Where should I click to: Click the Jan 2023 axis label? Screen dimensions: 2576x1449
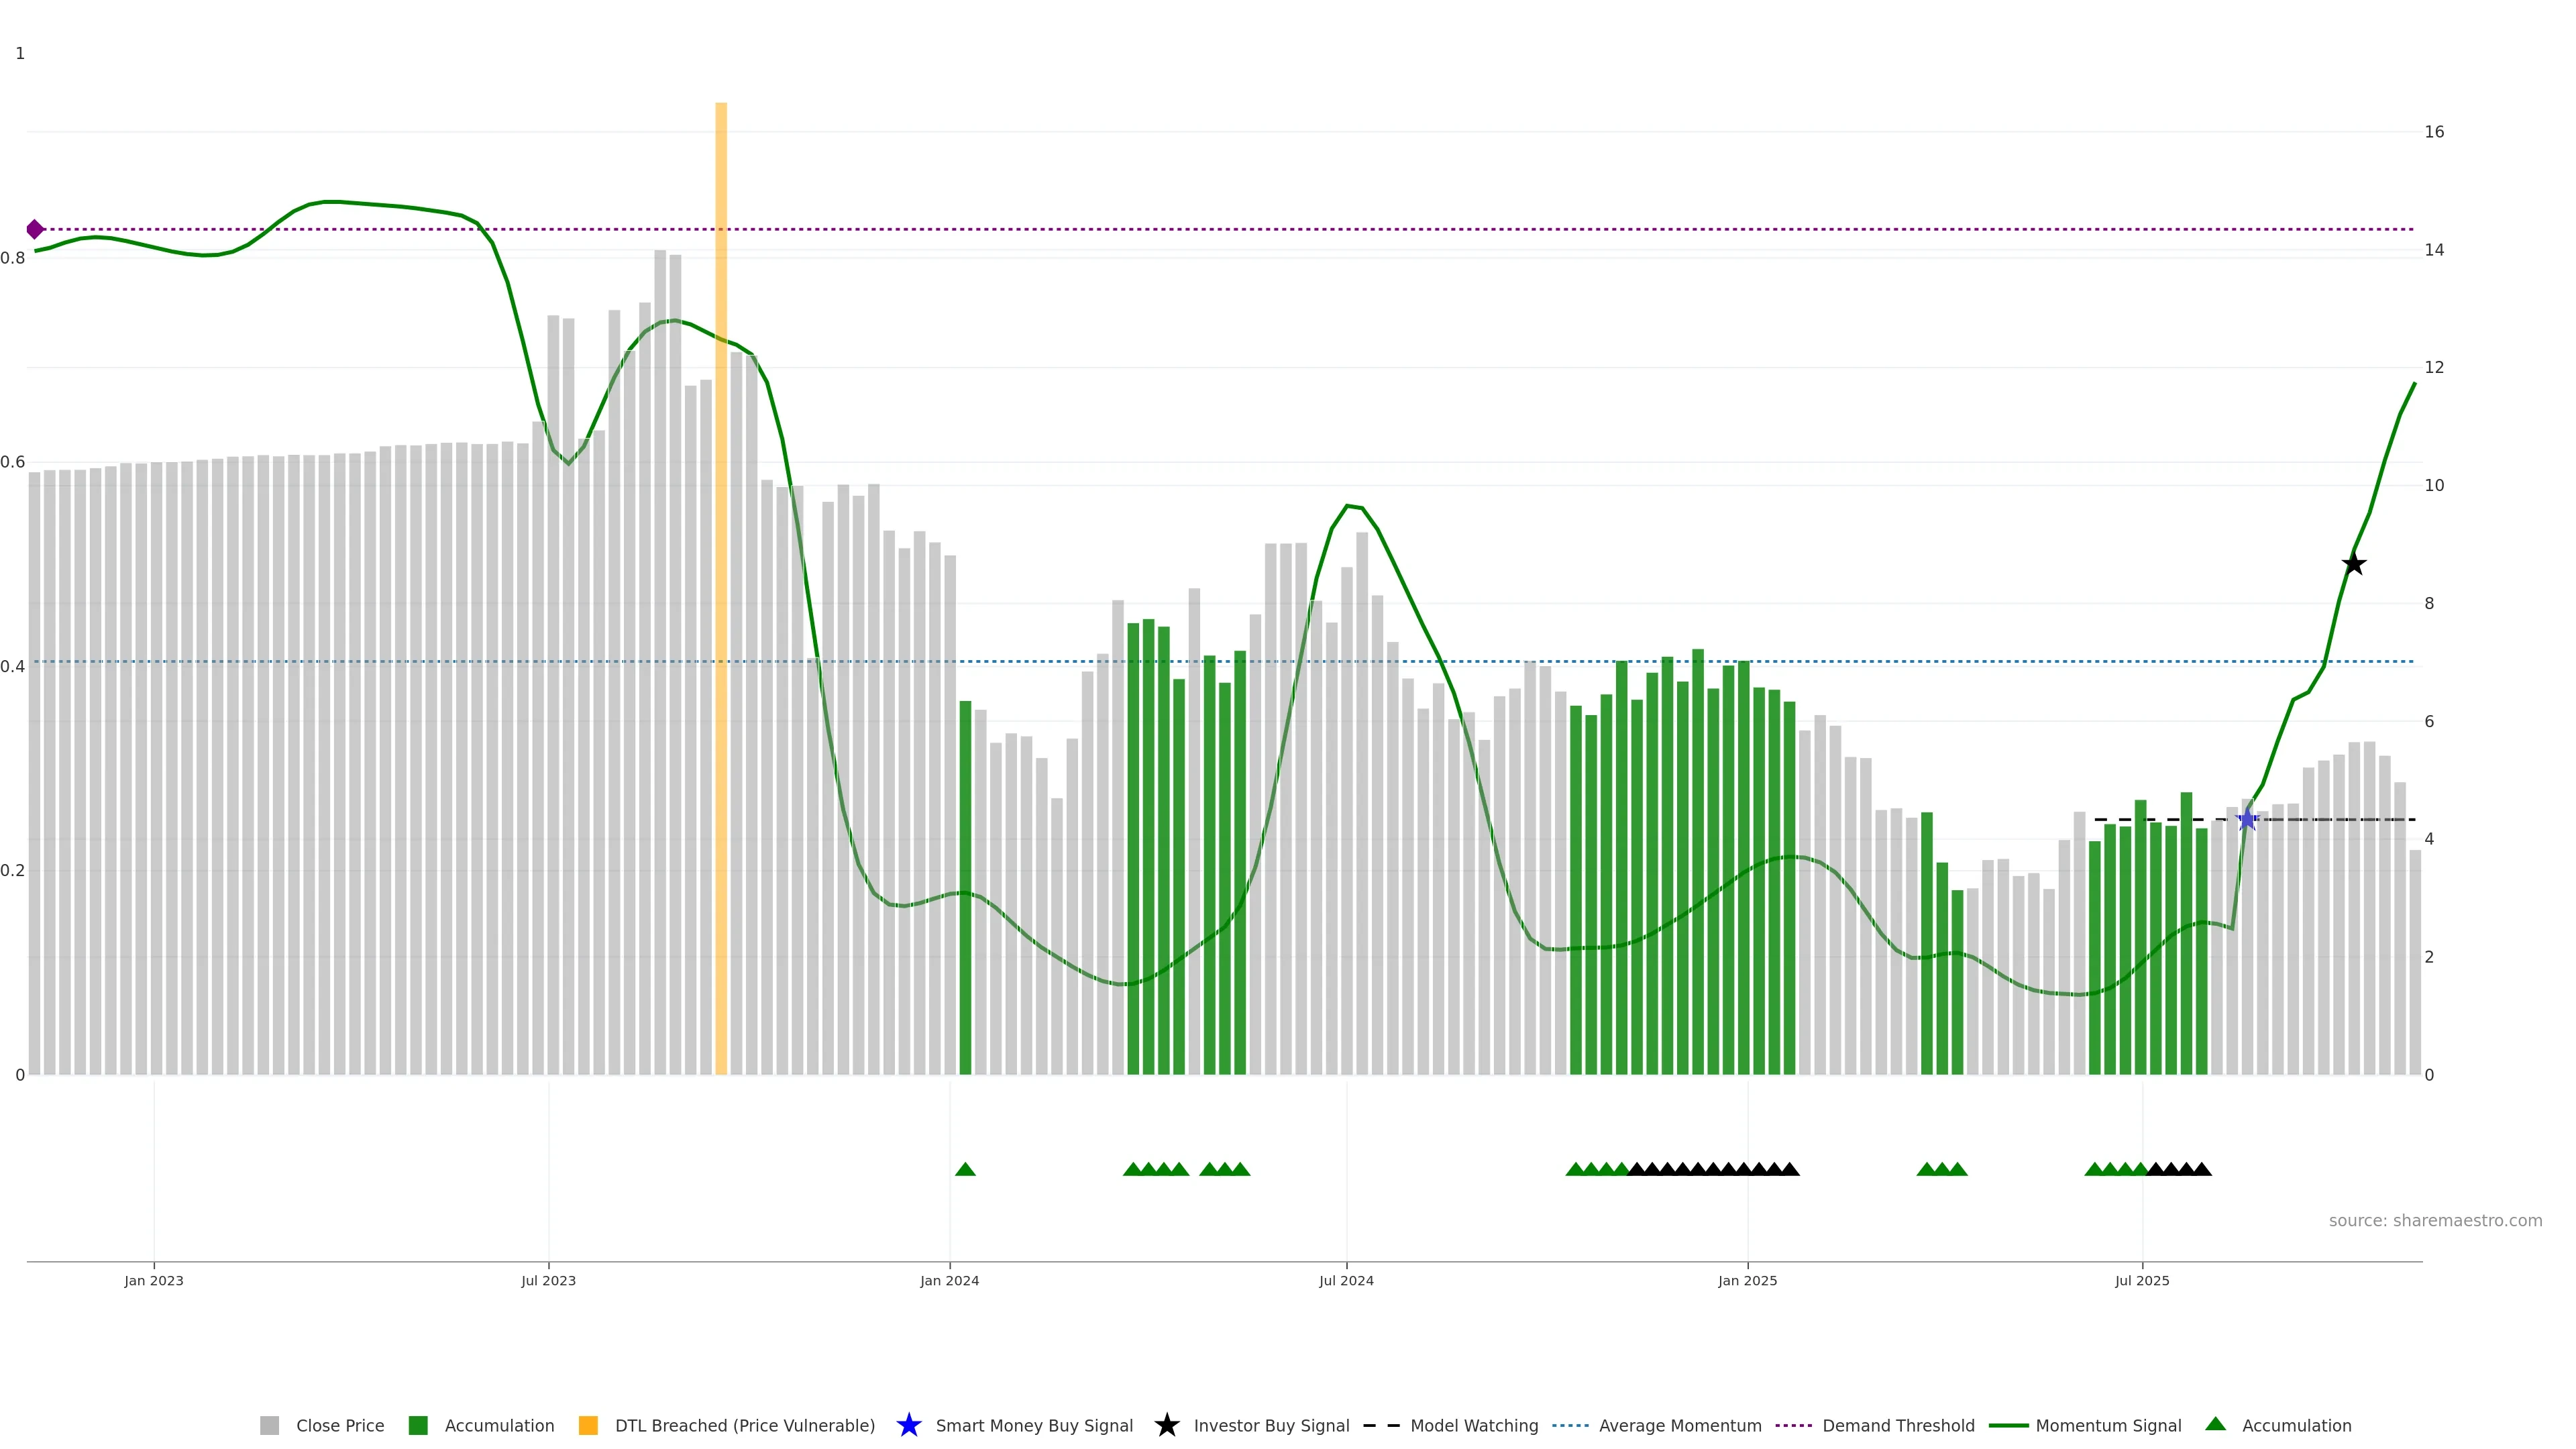tap(154, 1280)
